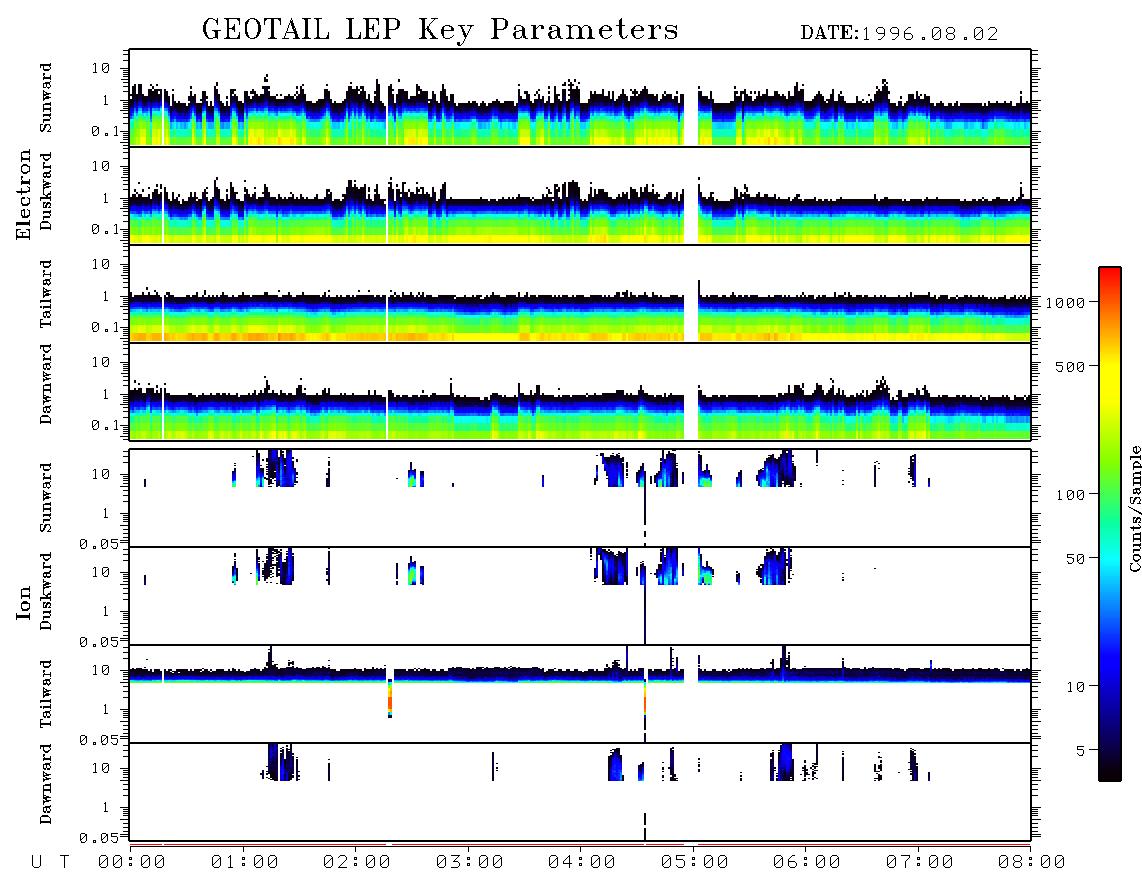This screenshot has height=880, width=1142.
Task: Select the Electron Duskward axis label
Action: tap(46, 191)
